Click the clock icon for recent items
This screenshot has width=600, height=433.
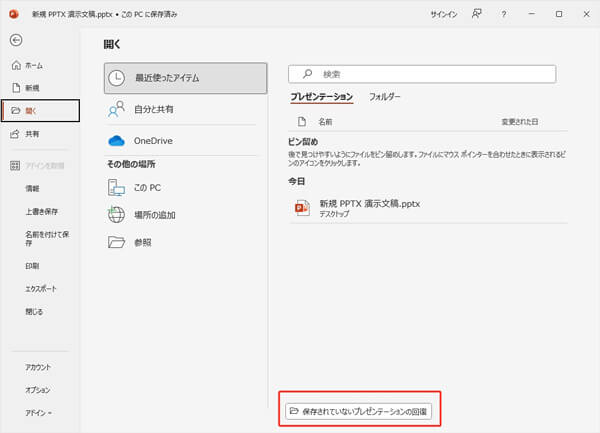click(x=116, y=78)
